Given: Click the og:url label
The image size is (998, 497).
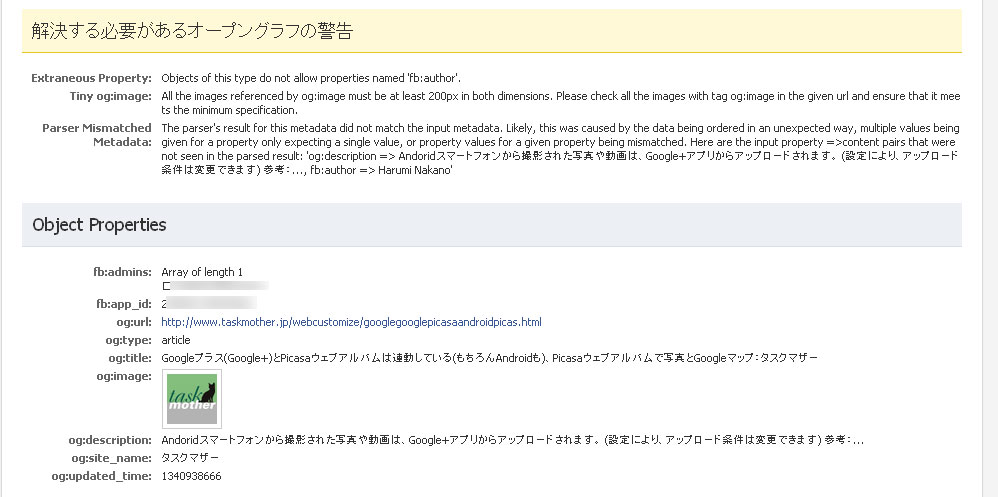Looking at the screenshot, I should click(x=134, y=322).
